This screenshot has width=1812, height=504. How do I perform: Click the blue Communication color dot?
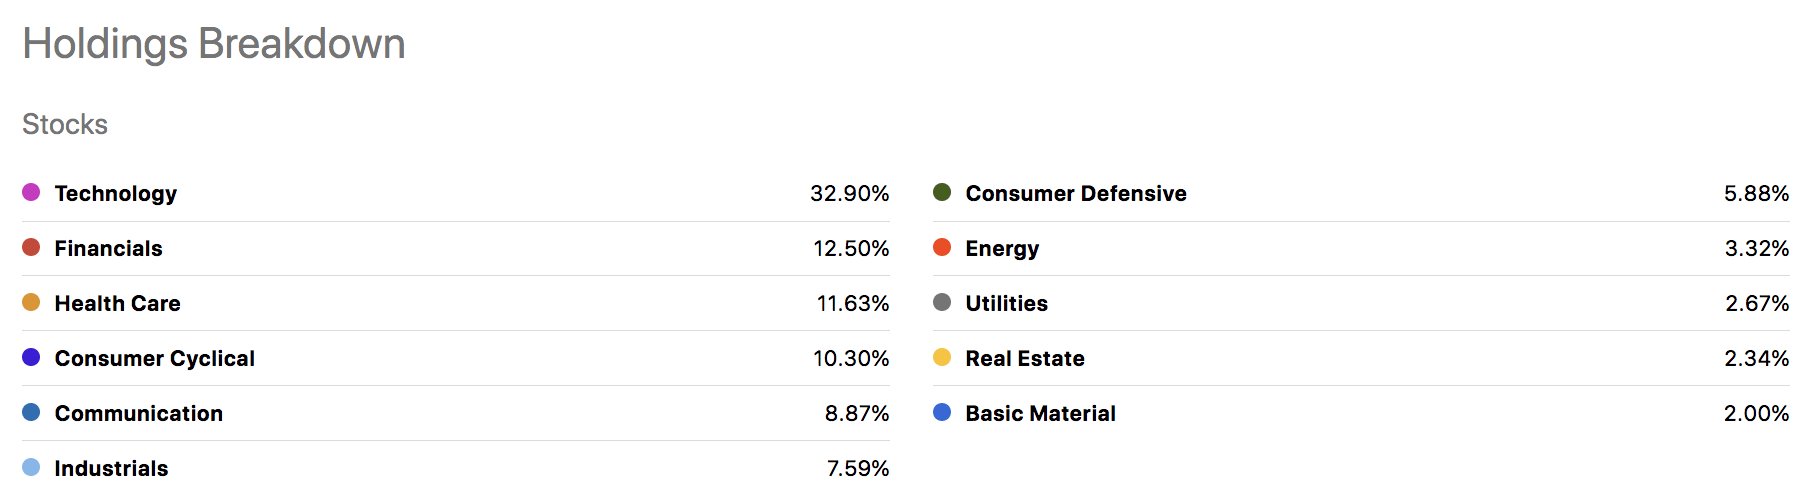click(31, 412)
